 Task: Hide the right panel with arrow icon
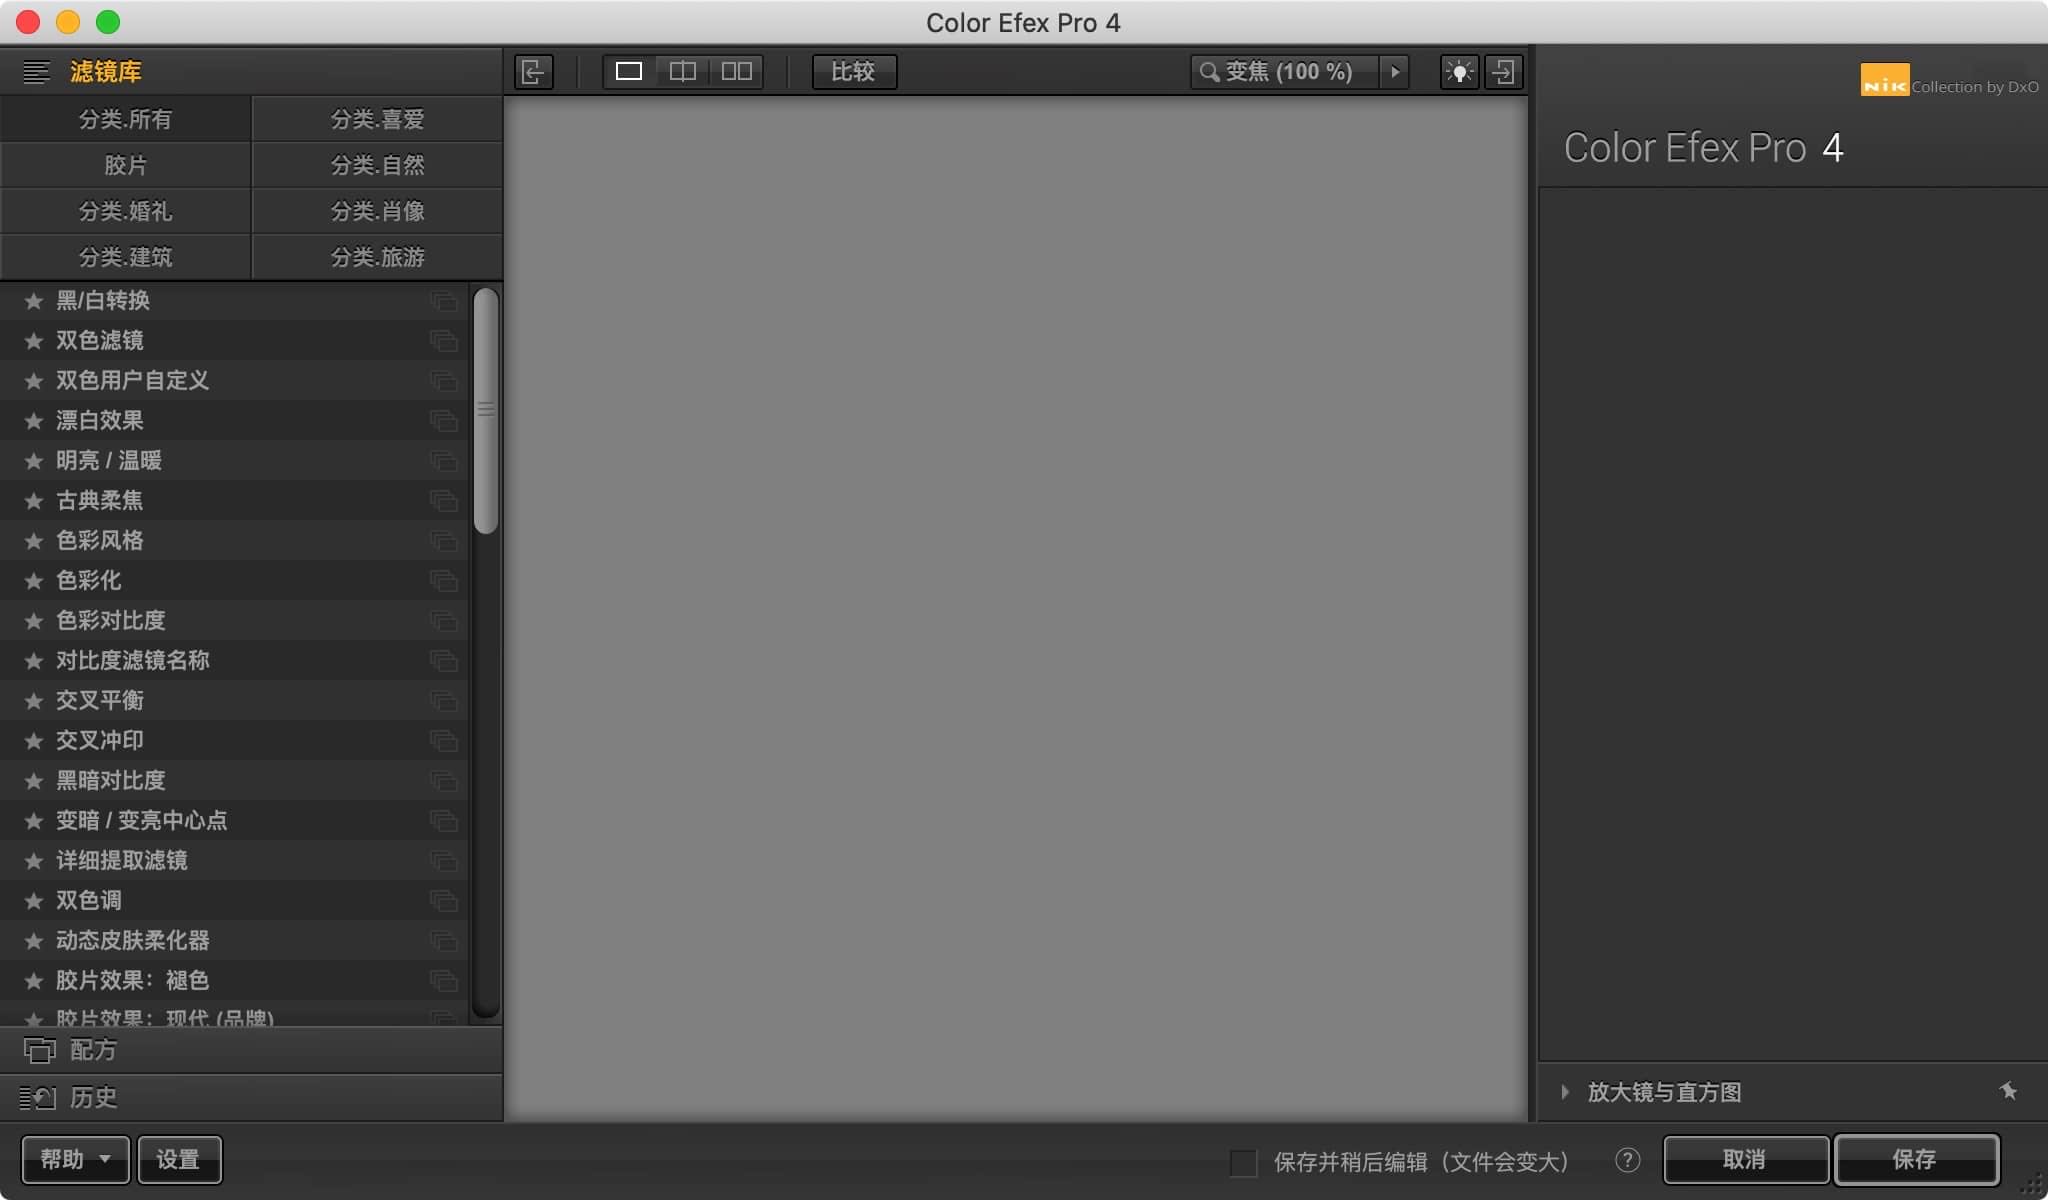(x=1504, y=72)
